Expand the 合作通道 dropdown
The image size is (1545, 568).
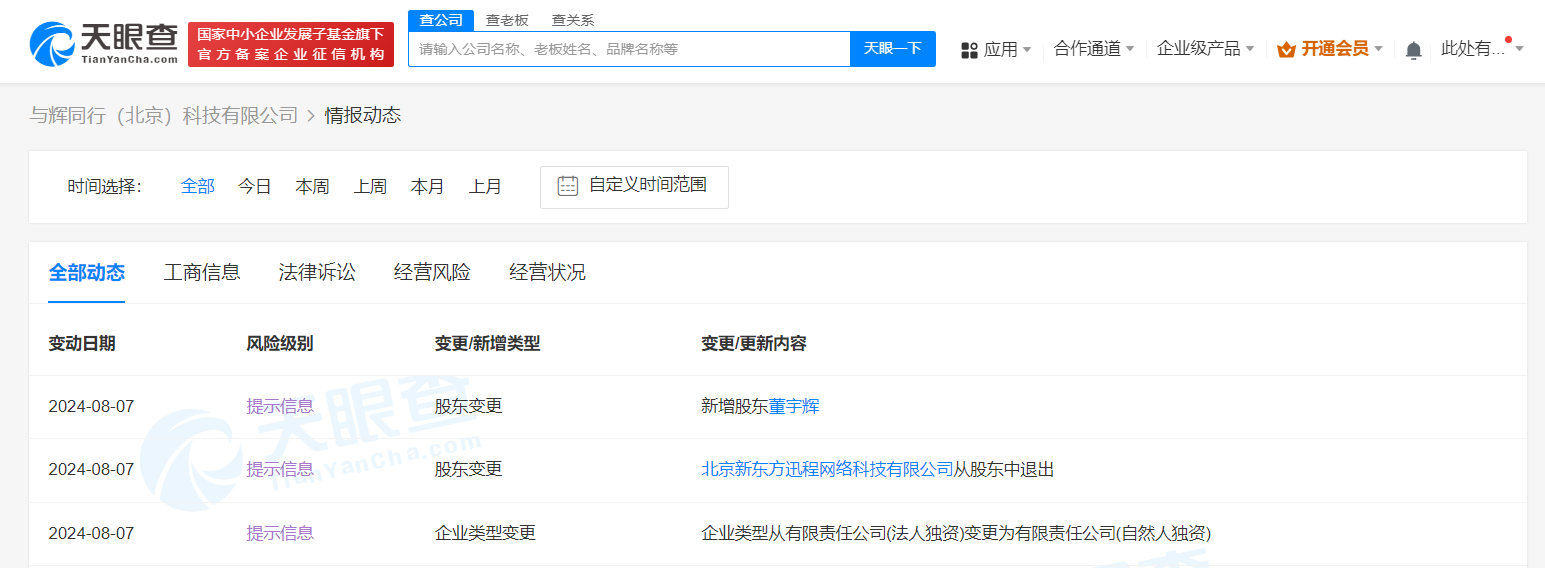1094,49
